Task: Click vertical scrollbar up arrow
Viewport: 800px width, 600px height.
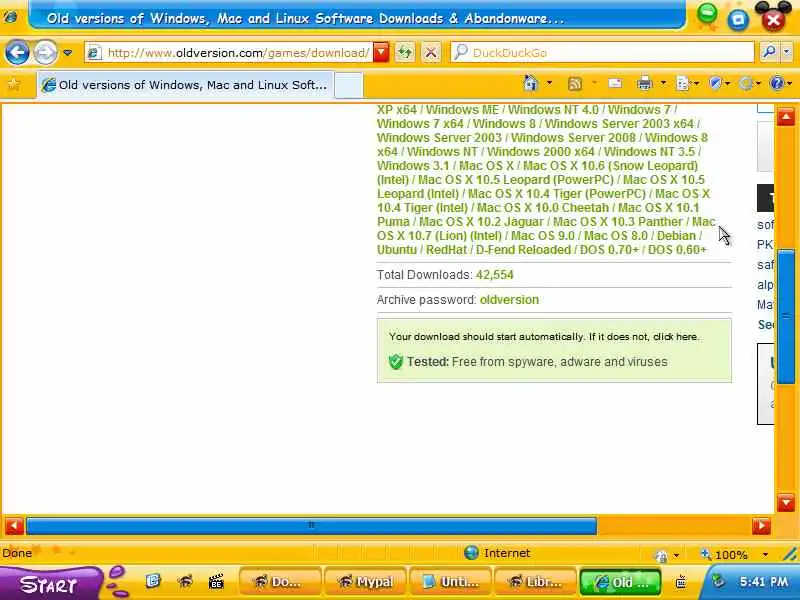Action: 786,117
